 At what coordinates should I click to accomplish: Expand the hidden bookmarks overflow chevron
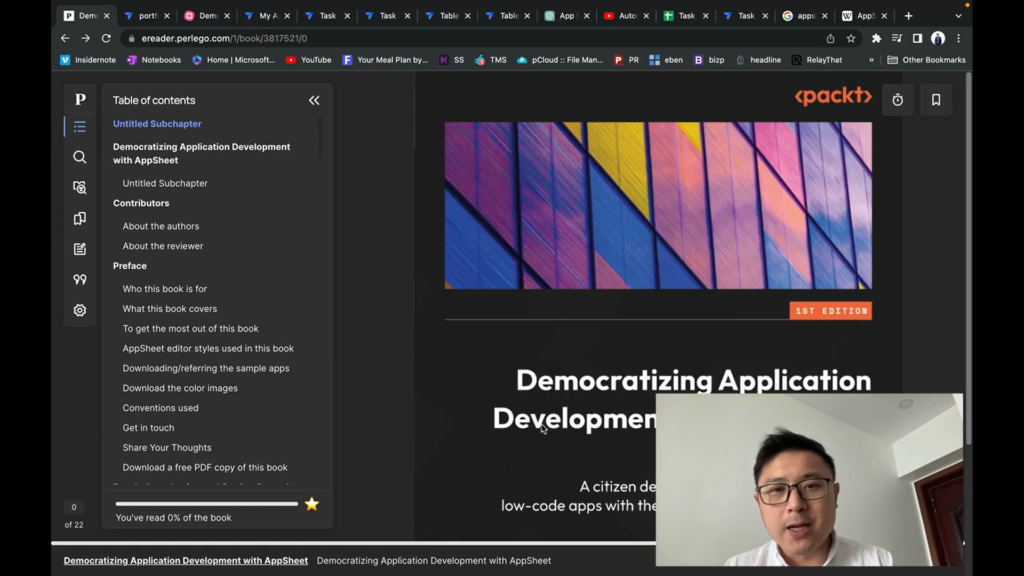click(x=871, y=60)
